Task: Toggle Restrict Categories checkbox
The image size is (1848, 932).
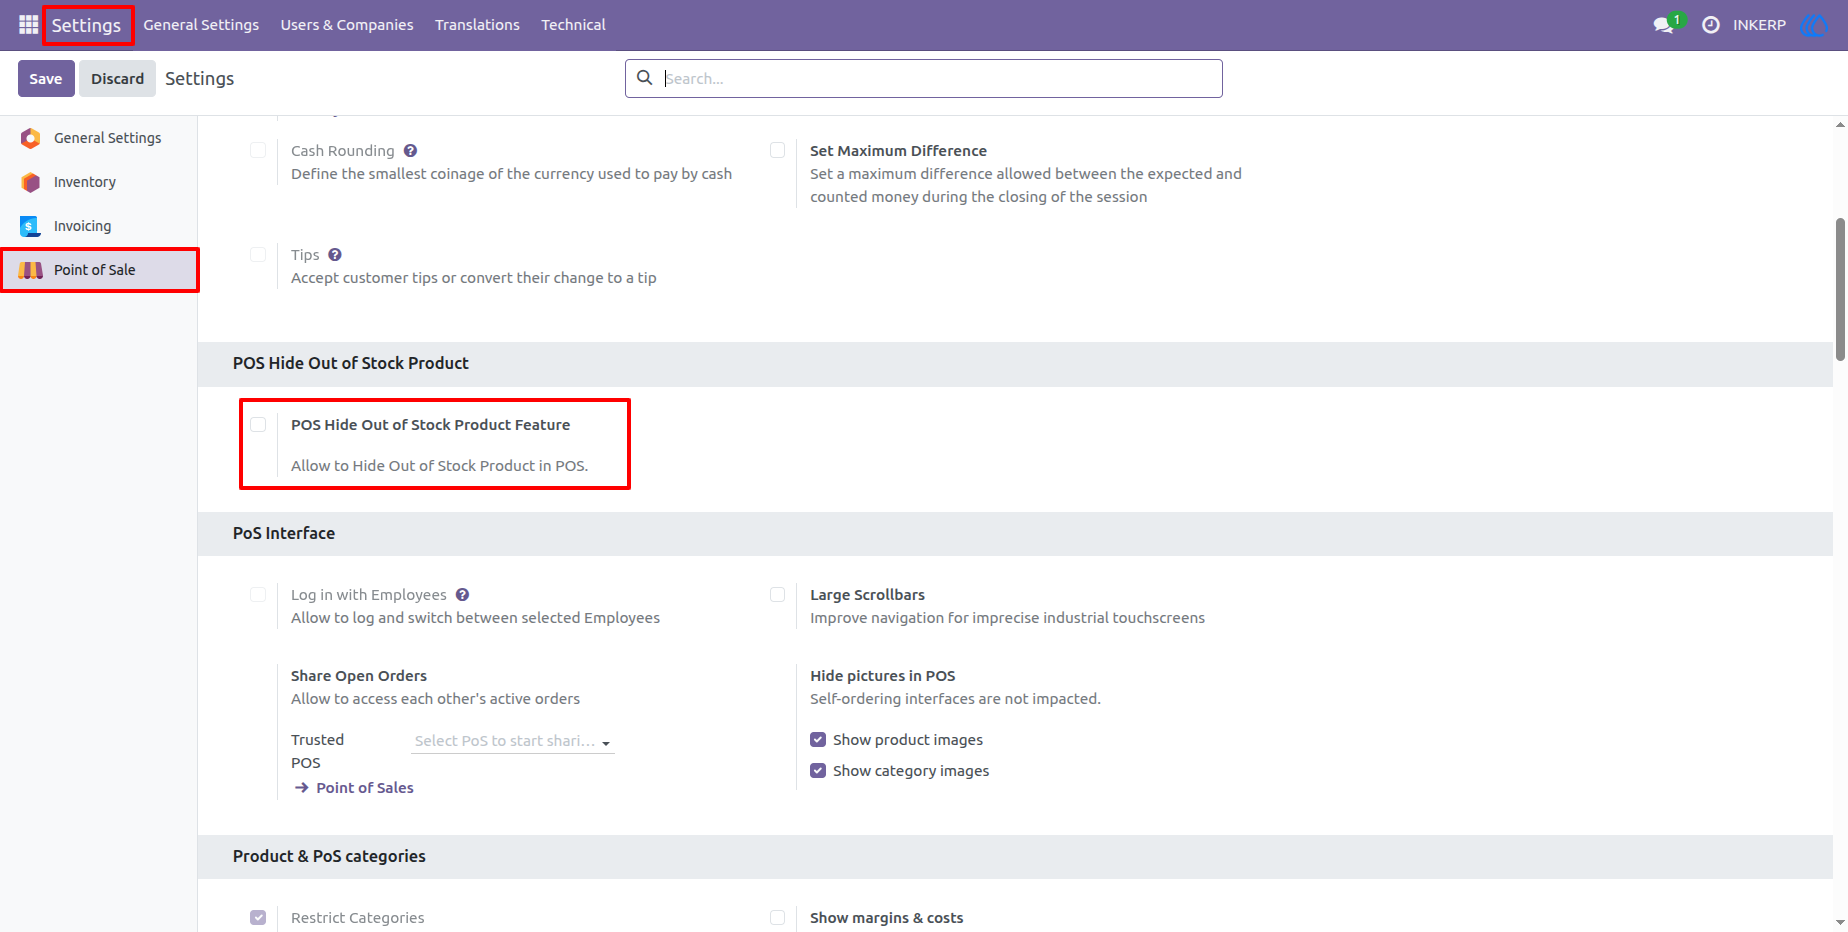Action: 258,917
